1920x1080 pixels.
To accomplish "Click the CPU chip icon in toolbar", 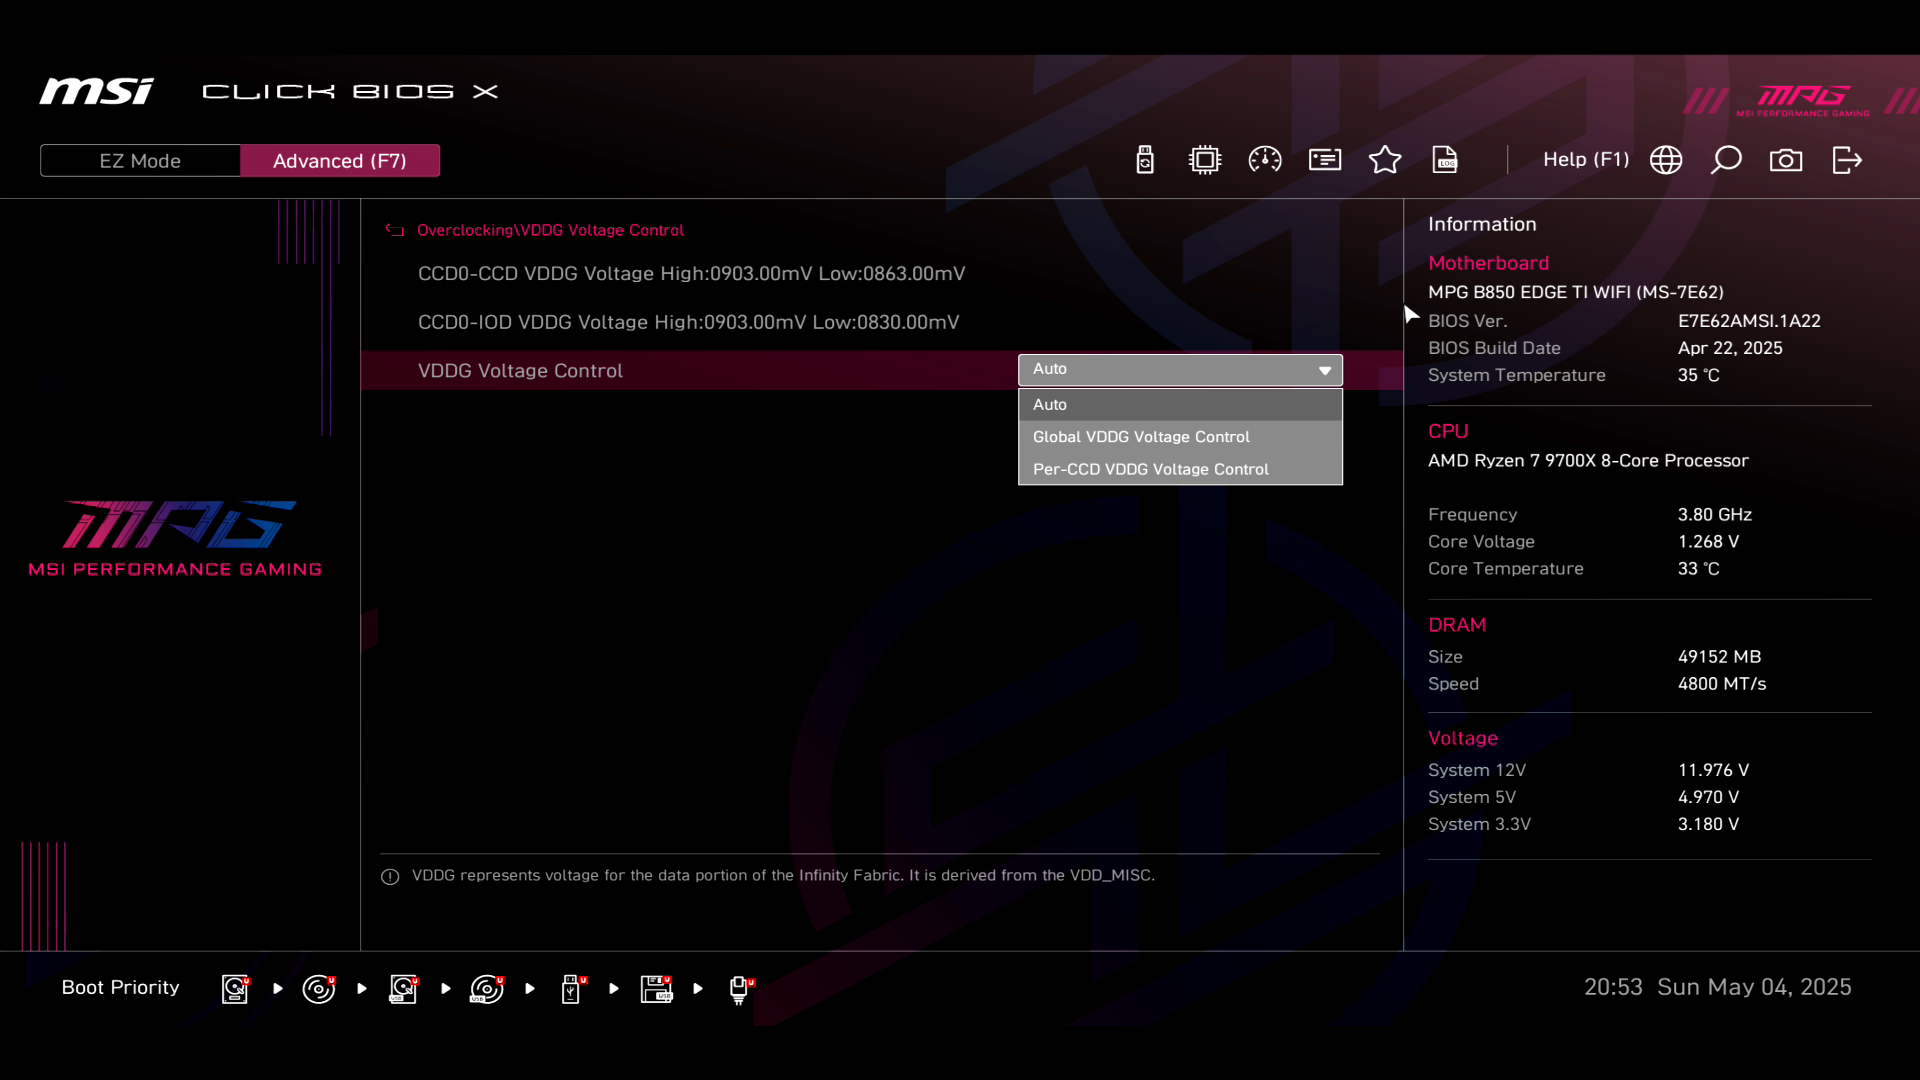I will pos(1205,160).
